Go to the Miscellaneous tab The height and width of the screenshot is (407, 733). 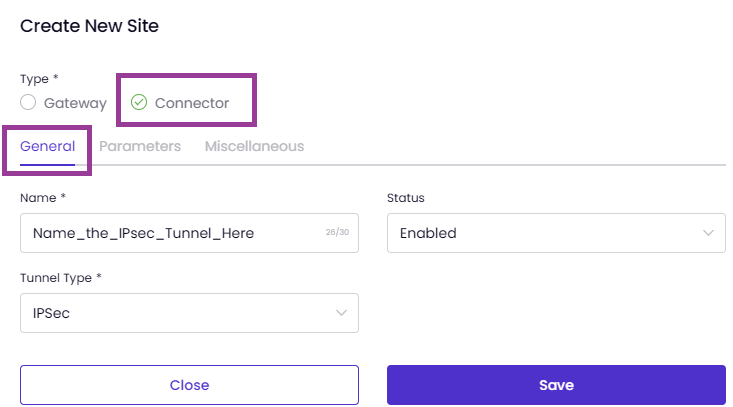[x=254, y=146]
